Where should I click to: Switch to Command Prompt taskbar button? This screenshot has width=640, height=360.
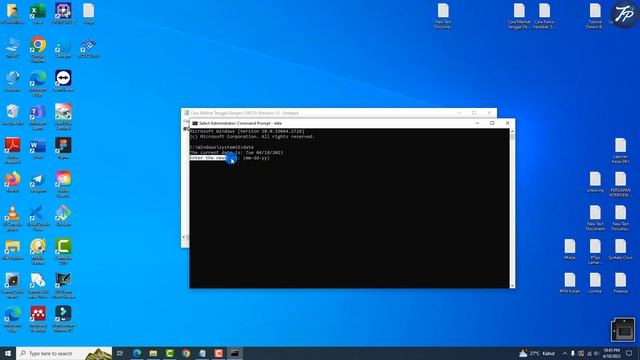pyautogui.click(x=235, y=353)
